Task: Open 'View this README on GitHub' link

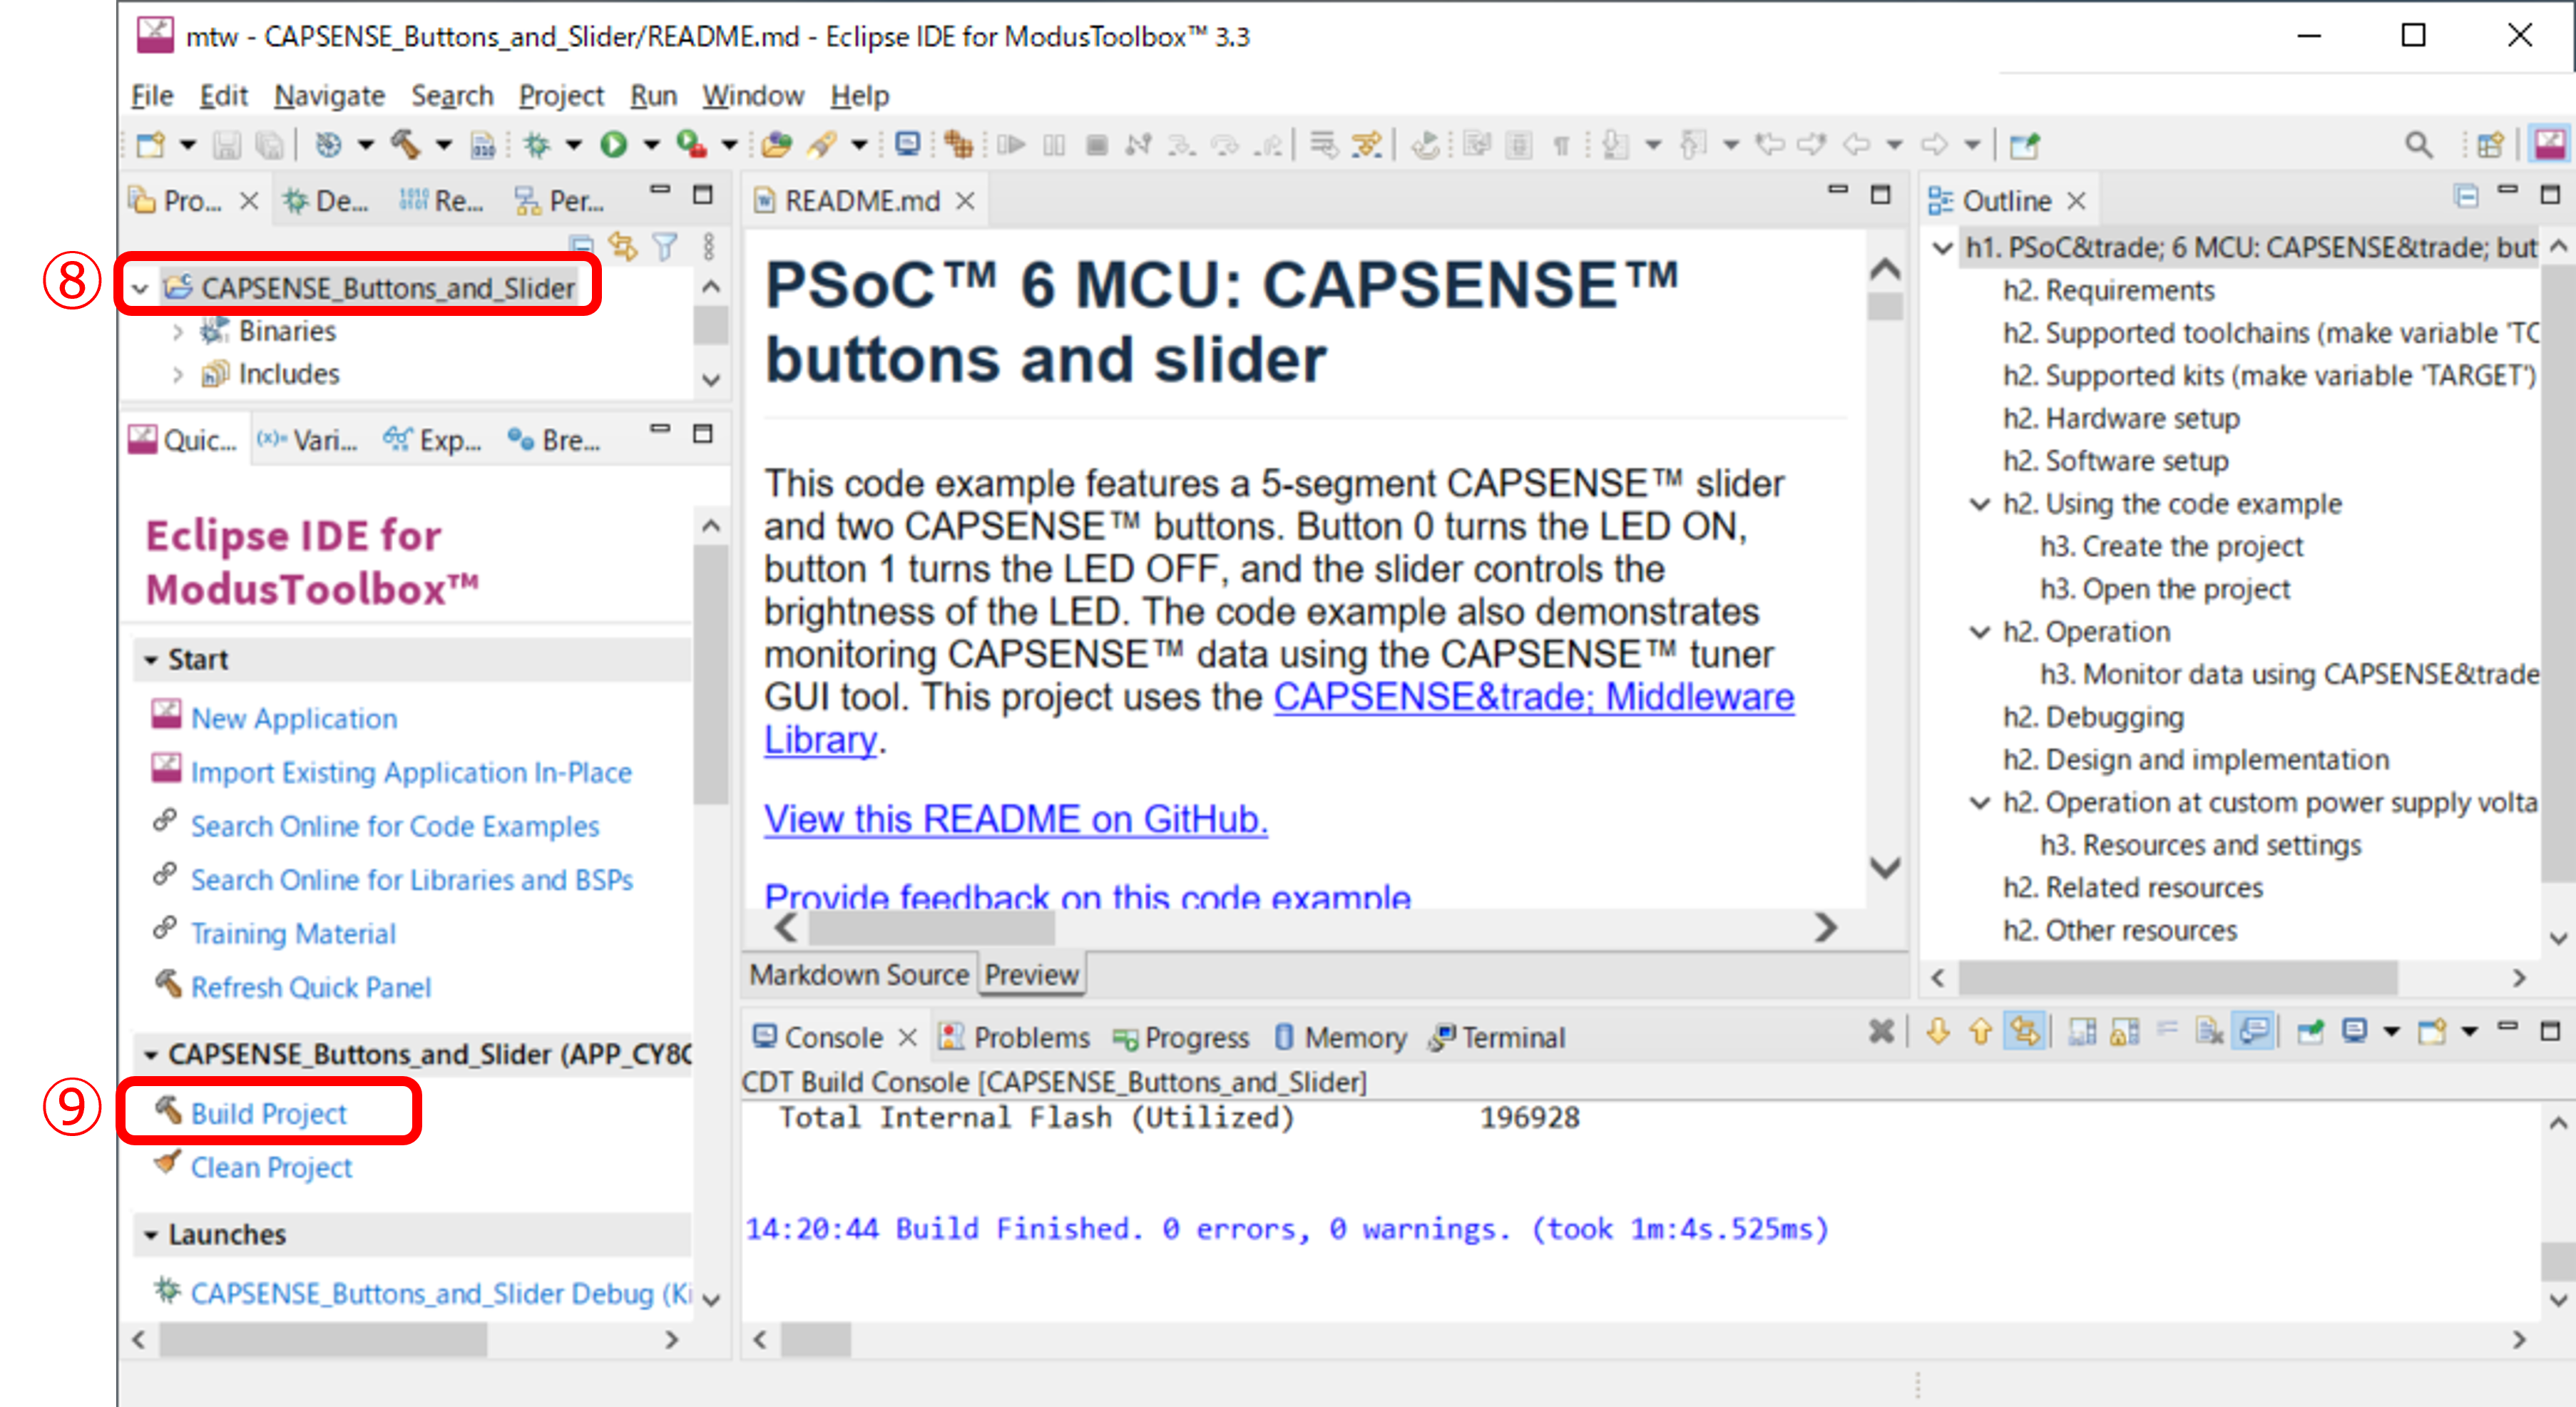Action: (1016, 819)
